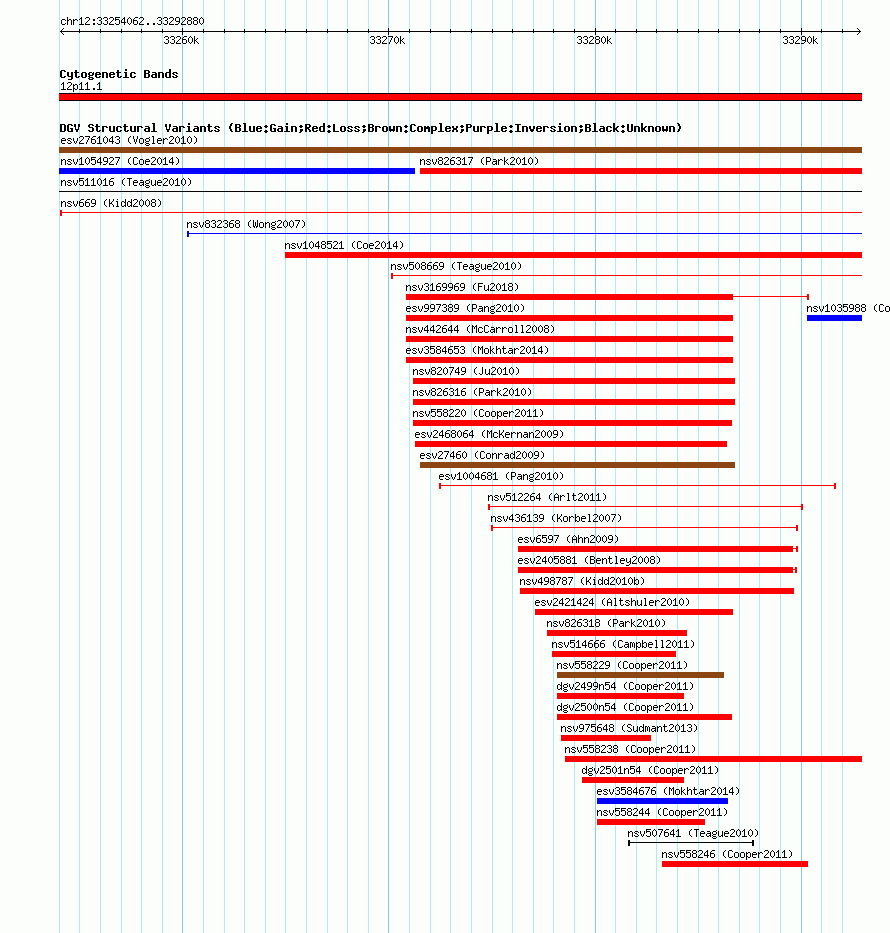Click the red 12p11.1 cytogenetic band bar
The height and width of the screenshot is (933, 890).
(460, 97)
